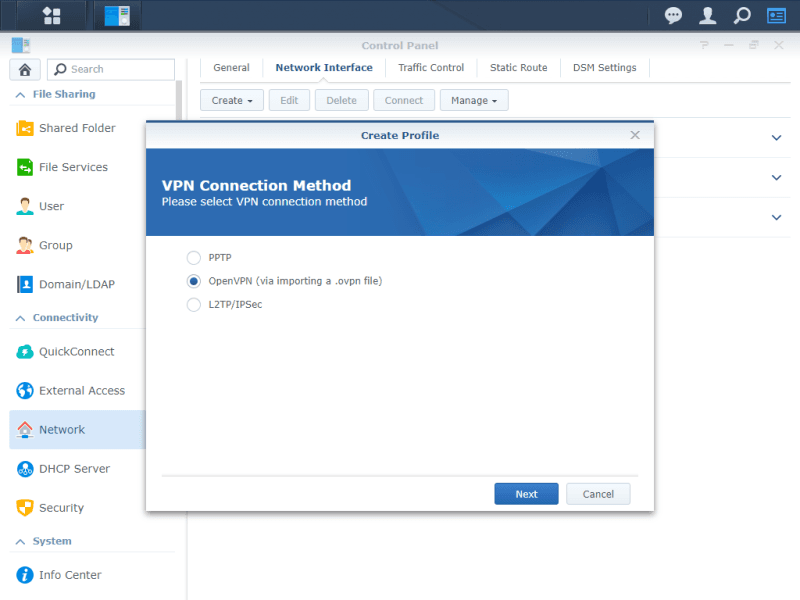Screen dimensions: 800x600
Task: Select the PPTP radio button
Action: click(x=194, y=258)
